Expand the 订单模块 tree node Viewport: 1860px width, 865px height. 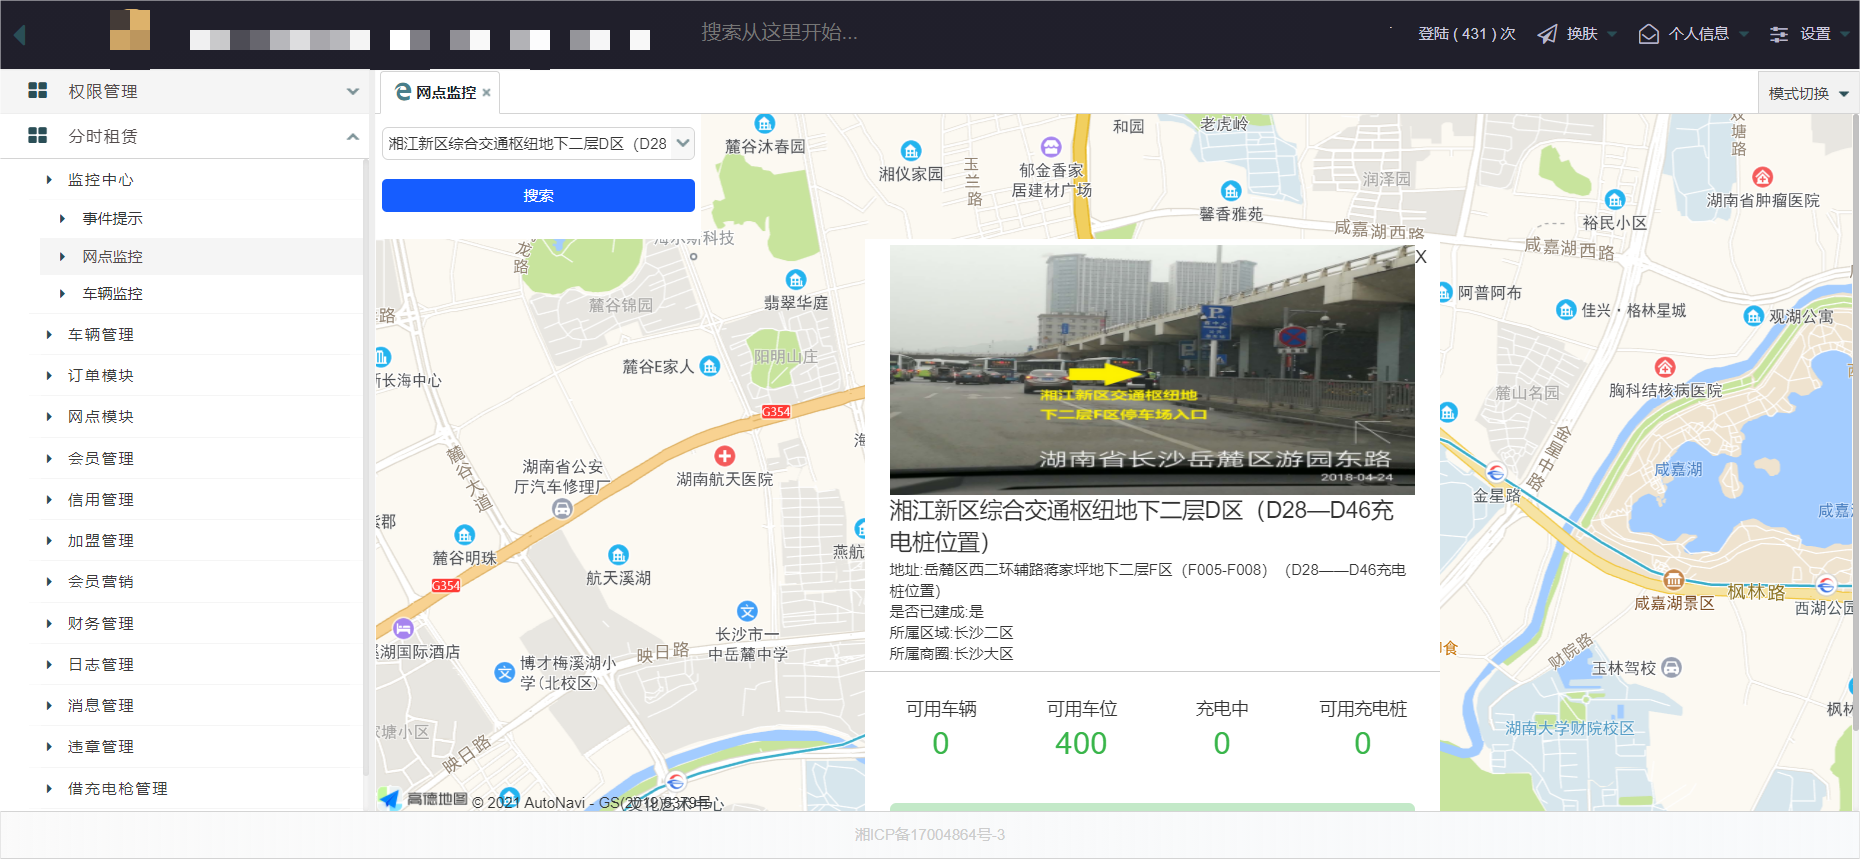49,376
